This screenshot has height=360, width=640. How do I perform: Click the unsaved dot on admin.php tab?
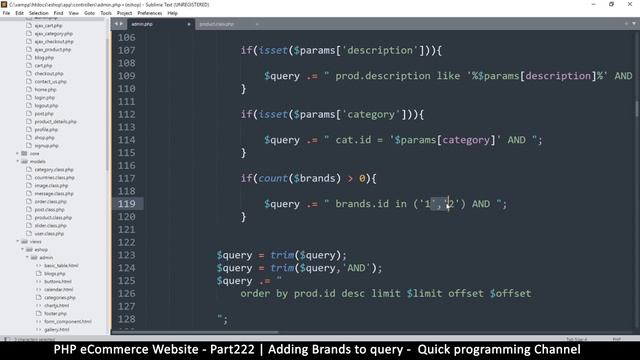(x=189, y=24)
